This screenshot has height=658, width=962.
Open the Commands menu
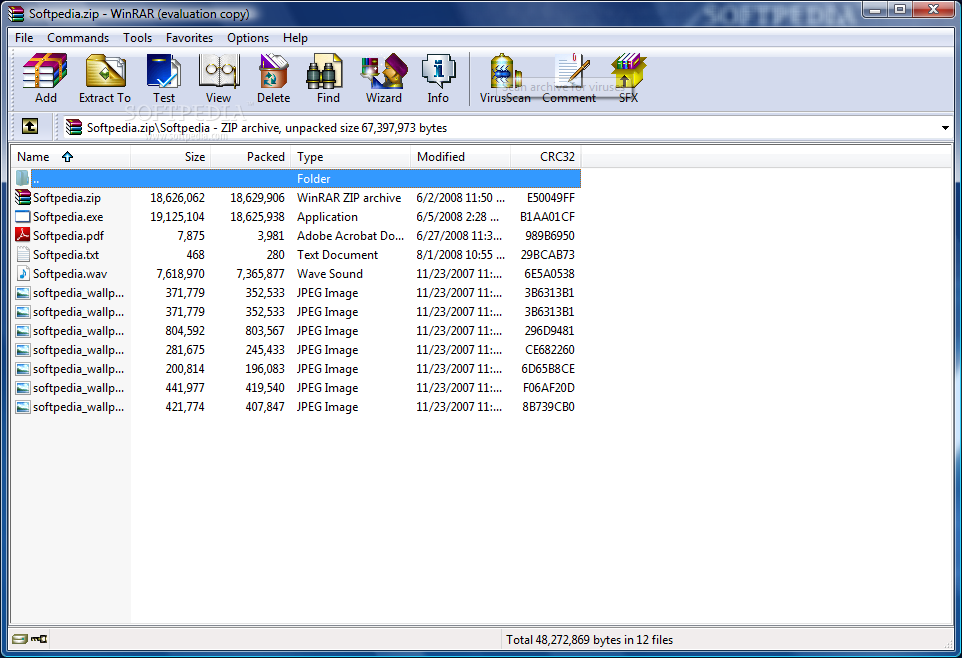(78, 38)
